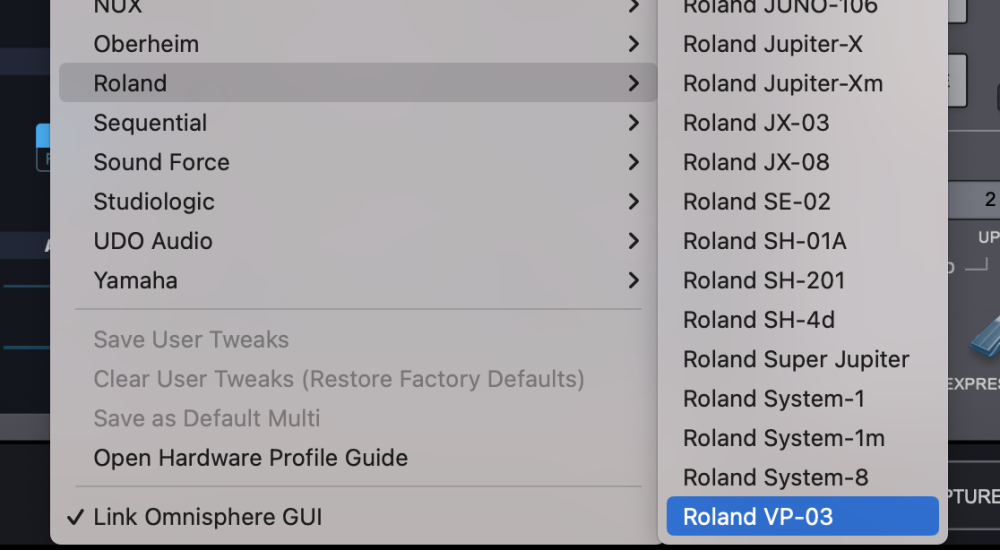Pick Roland SH-01A from the submenu
This screenshot has height=550, width=1000.
tap(764, 241)
